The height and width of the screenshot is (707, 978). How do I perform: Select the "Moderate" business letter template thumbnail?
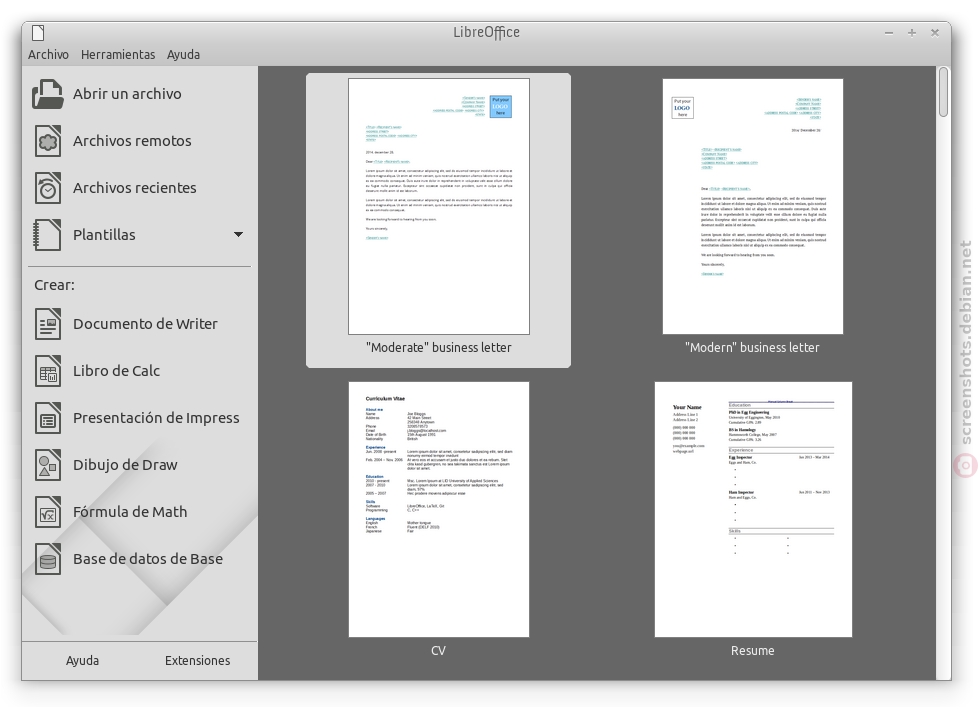click(x=438, y=206)
